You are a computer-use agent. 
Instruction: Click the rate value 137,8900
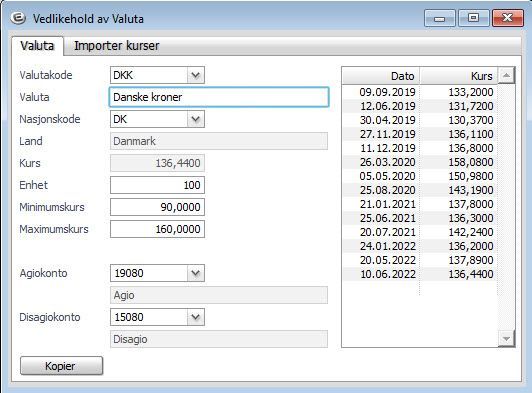click(471, 260)
